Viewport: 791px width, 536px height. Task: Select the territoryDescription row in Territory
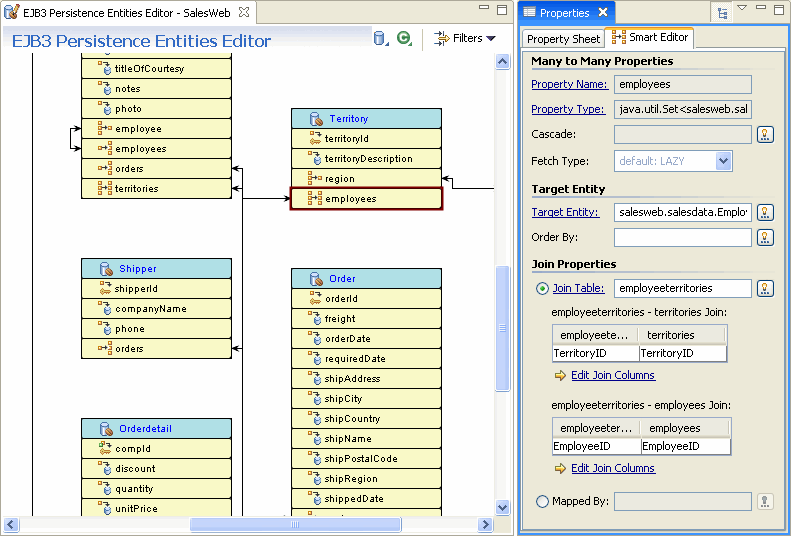coord(366,158)
